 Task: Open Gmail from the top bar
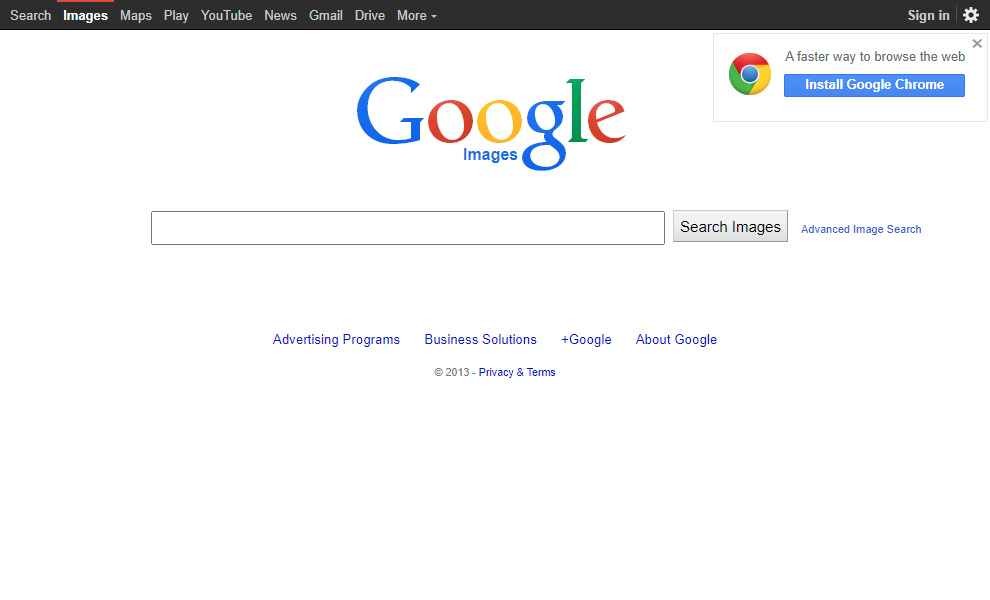point(326,16)
